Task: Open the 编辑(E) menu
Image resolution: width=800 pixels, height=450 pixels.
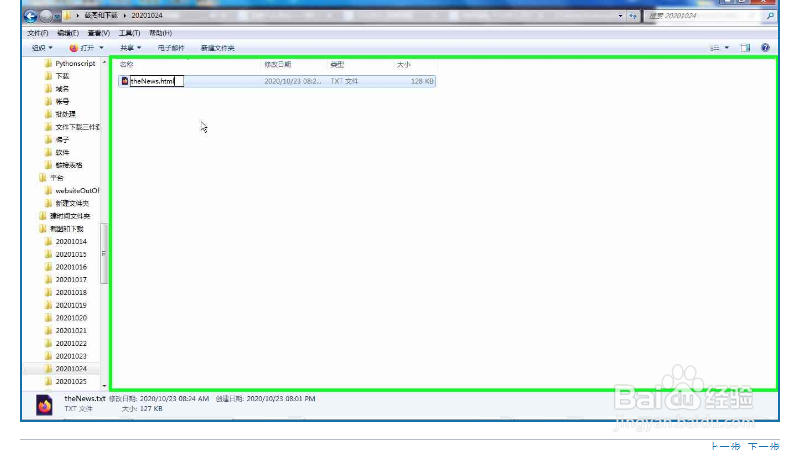Action: pos(68,33)
